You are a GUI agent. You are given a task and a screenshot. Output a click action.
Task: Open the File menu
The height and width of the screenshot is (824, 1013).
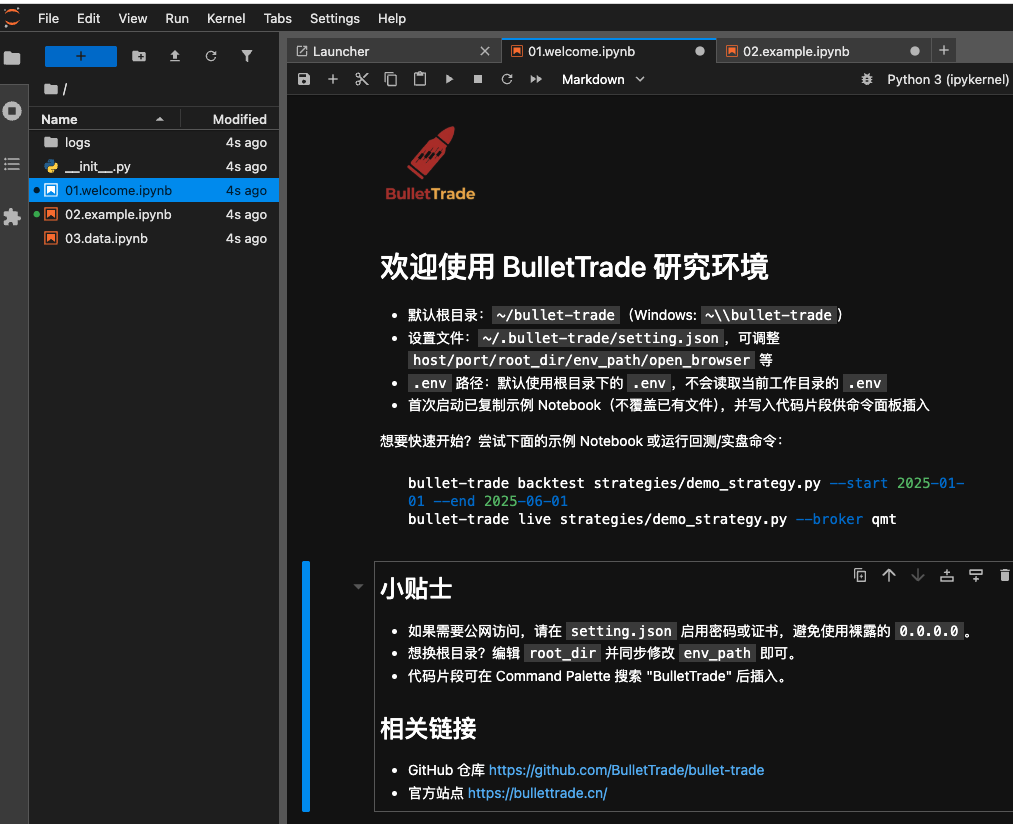48,18
